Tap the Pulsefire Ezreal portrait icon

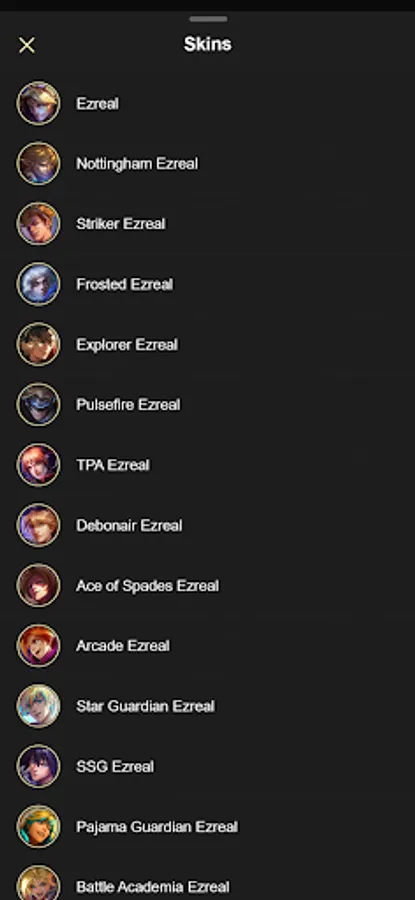click(38, 405)
